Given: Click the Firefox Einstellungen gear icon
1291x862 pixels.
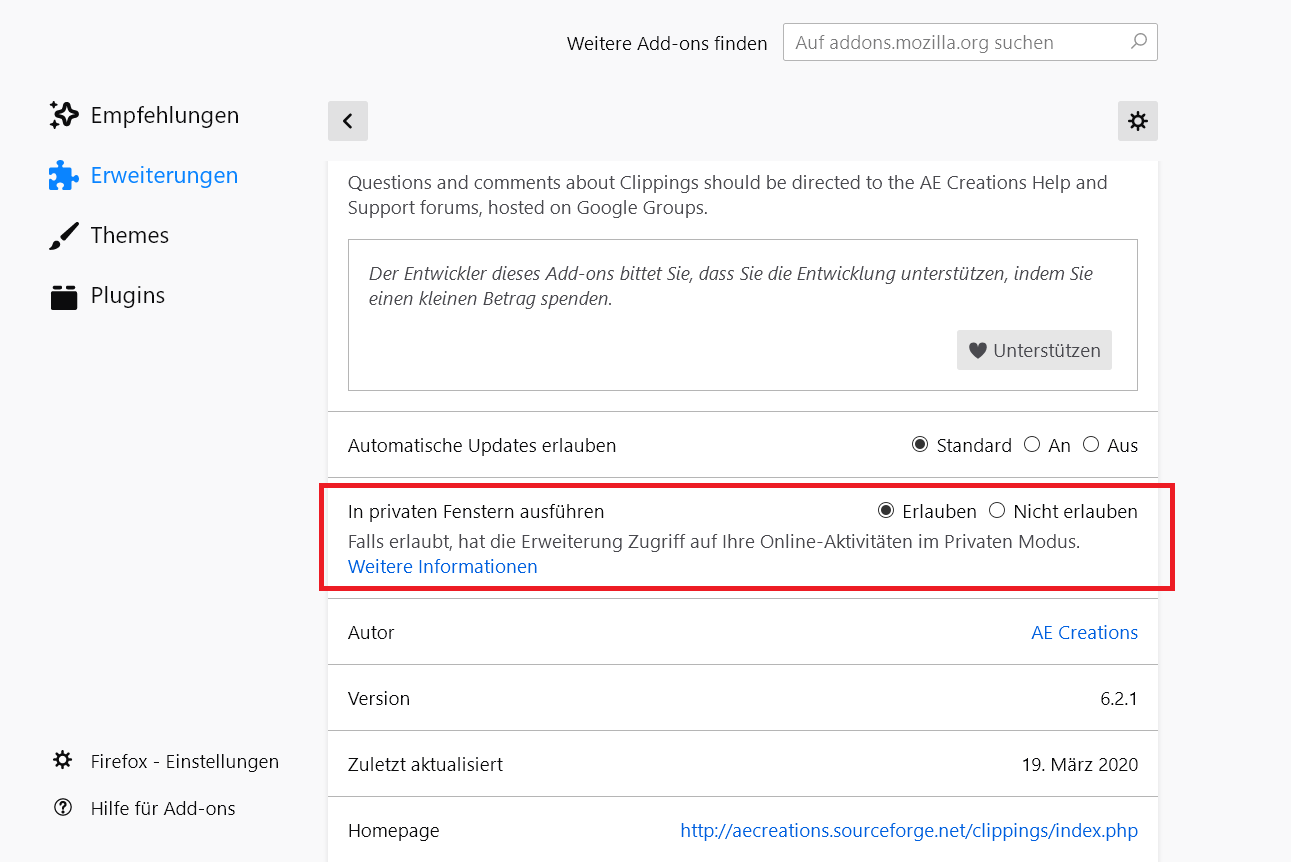Looking at the screenshot, I should click(x=63, y=761).
